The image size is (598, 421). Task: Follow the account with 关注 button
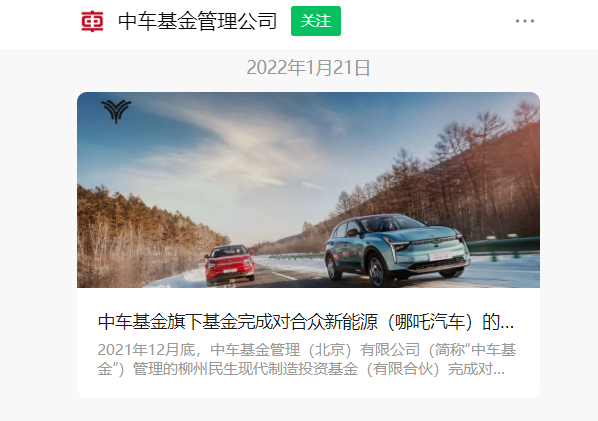pyautogui.click(x=316, y=21)
